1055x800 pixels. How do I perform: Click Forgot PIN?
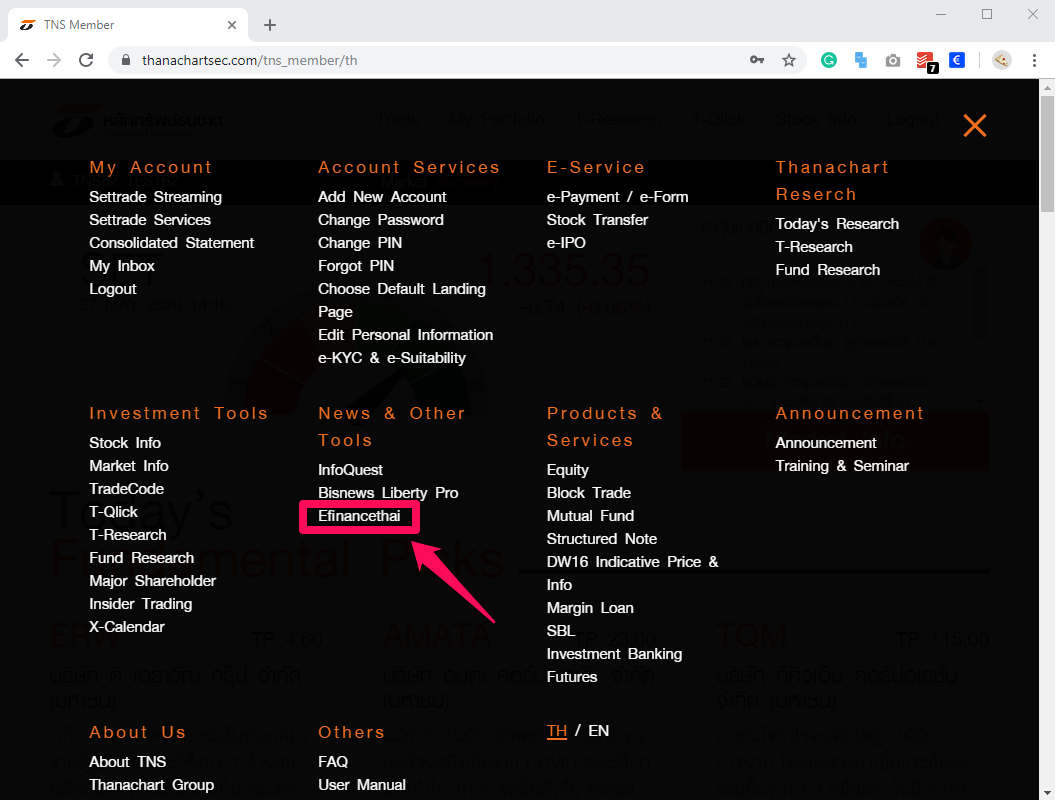point(356,266)
